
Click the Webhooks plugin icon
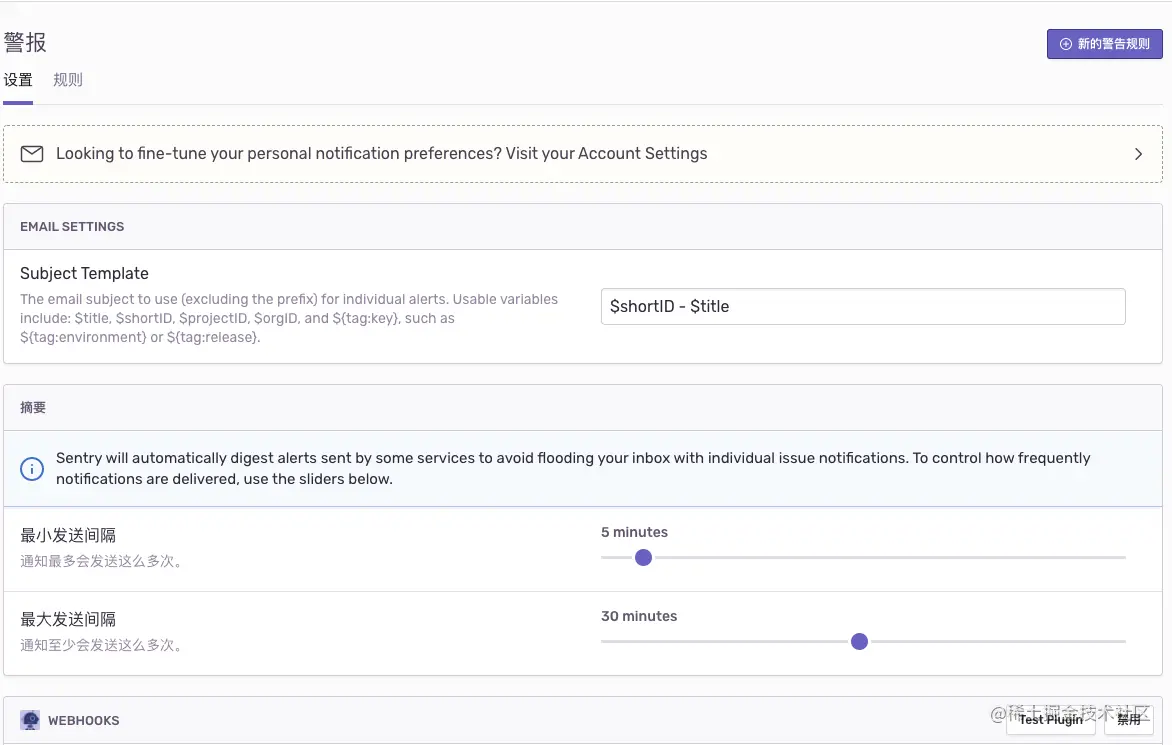(30, 720)
